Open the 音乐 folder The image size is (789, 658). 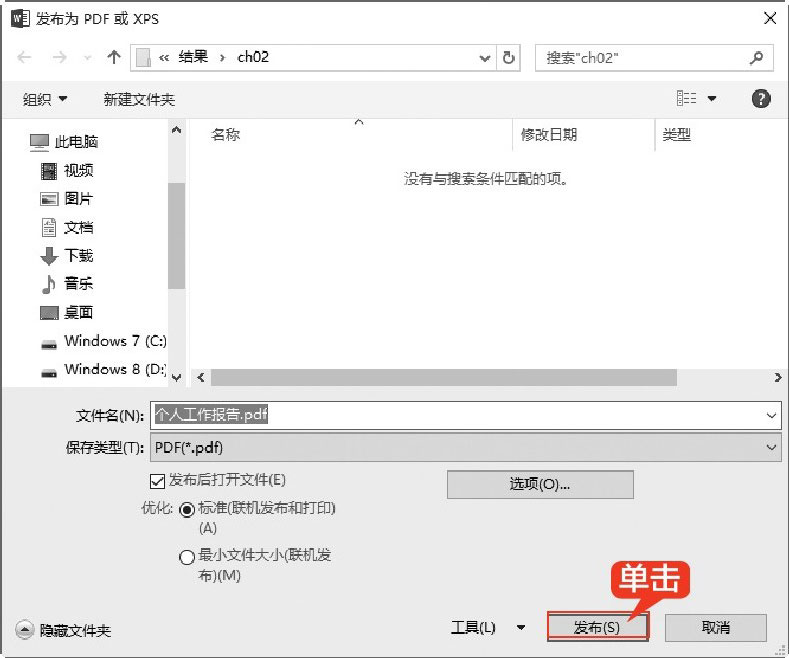[x=78, y=284]
